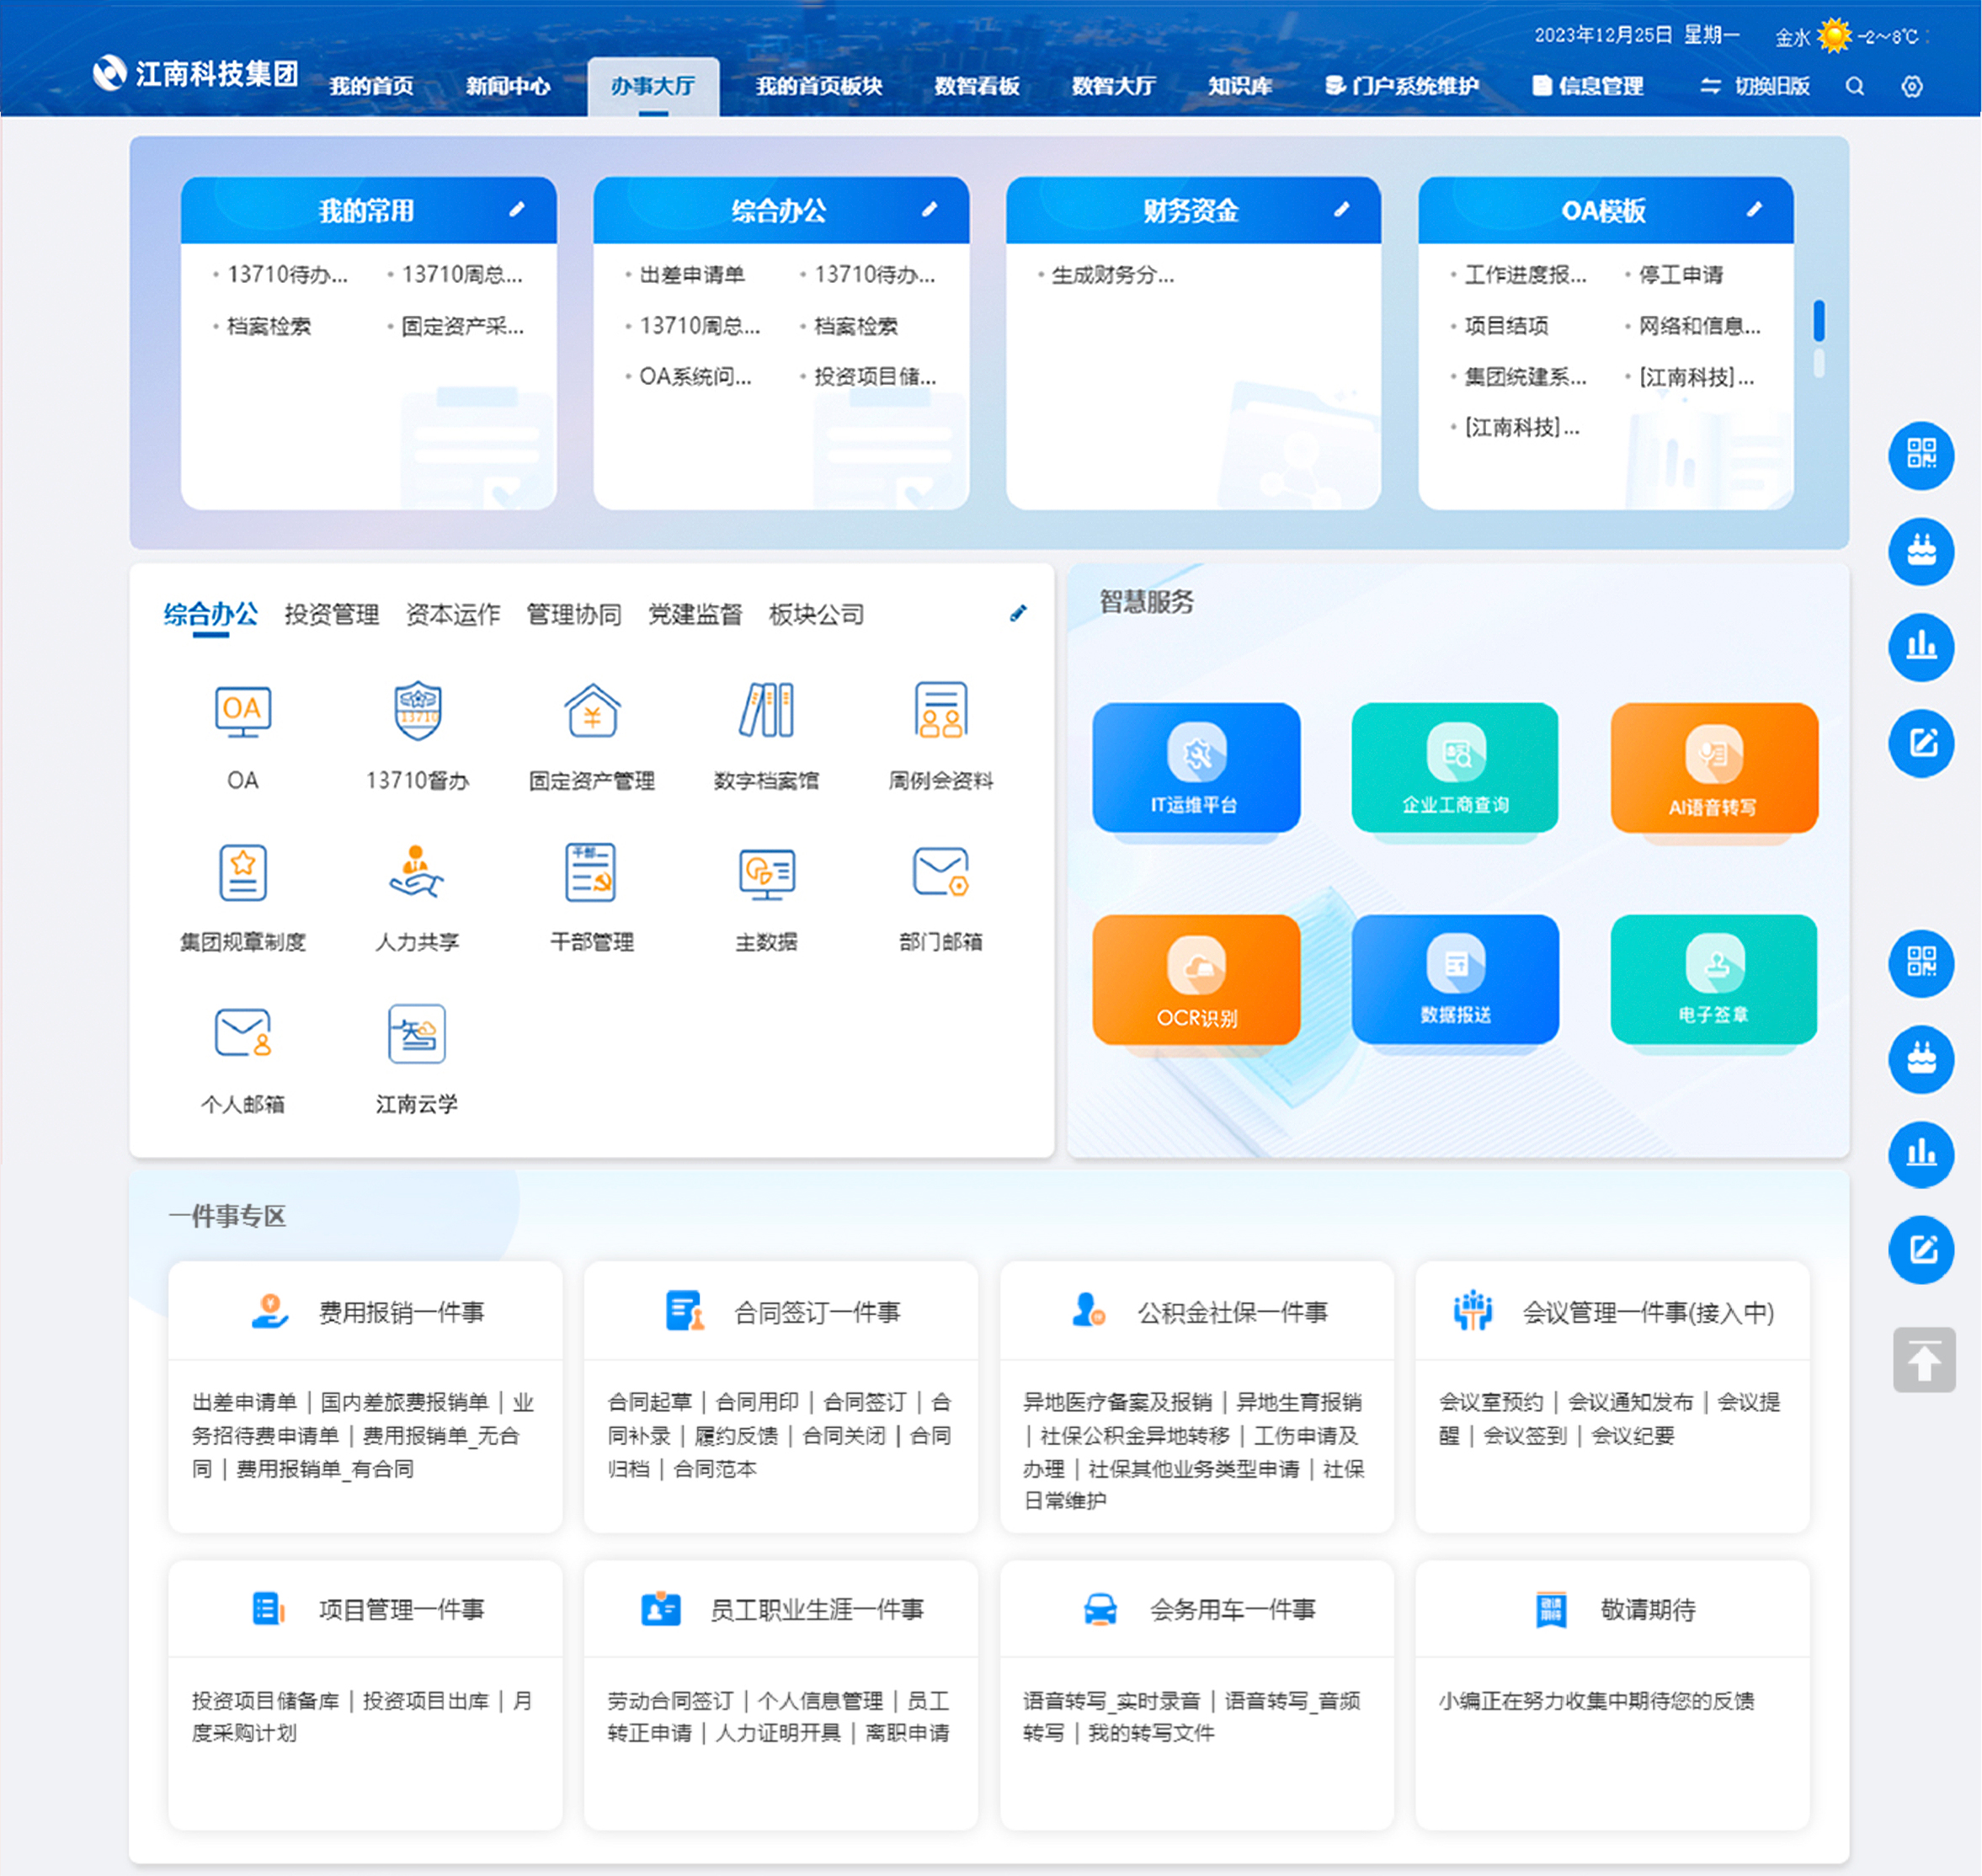This screenshot has width=1982, height=1876.
Task: Edit the OA模板 card via pencil
Action: (x=1754, y=210)
